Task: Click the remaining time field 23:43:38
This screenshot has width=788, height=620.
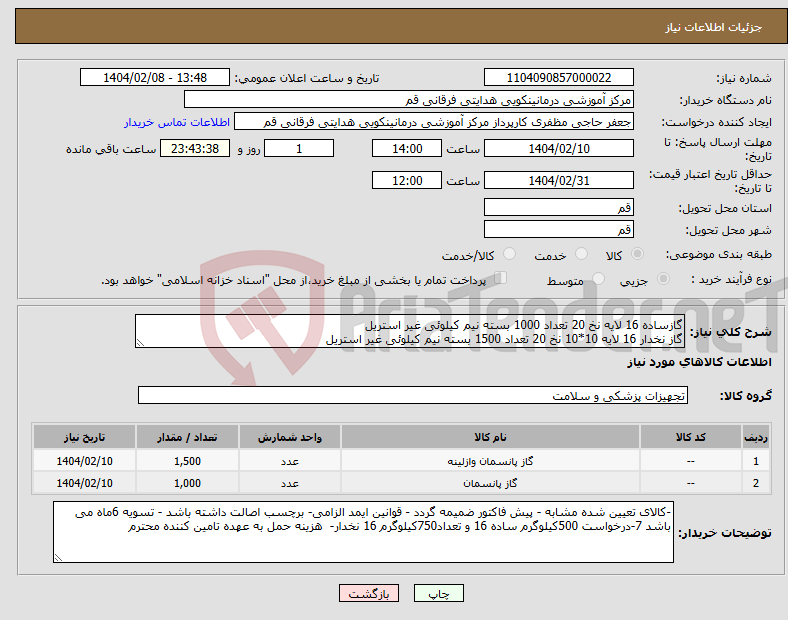Action: click(195, 149)
